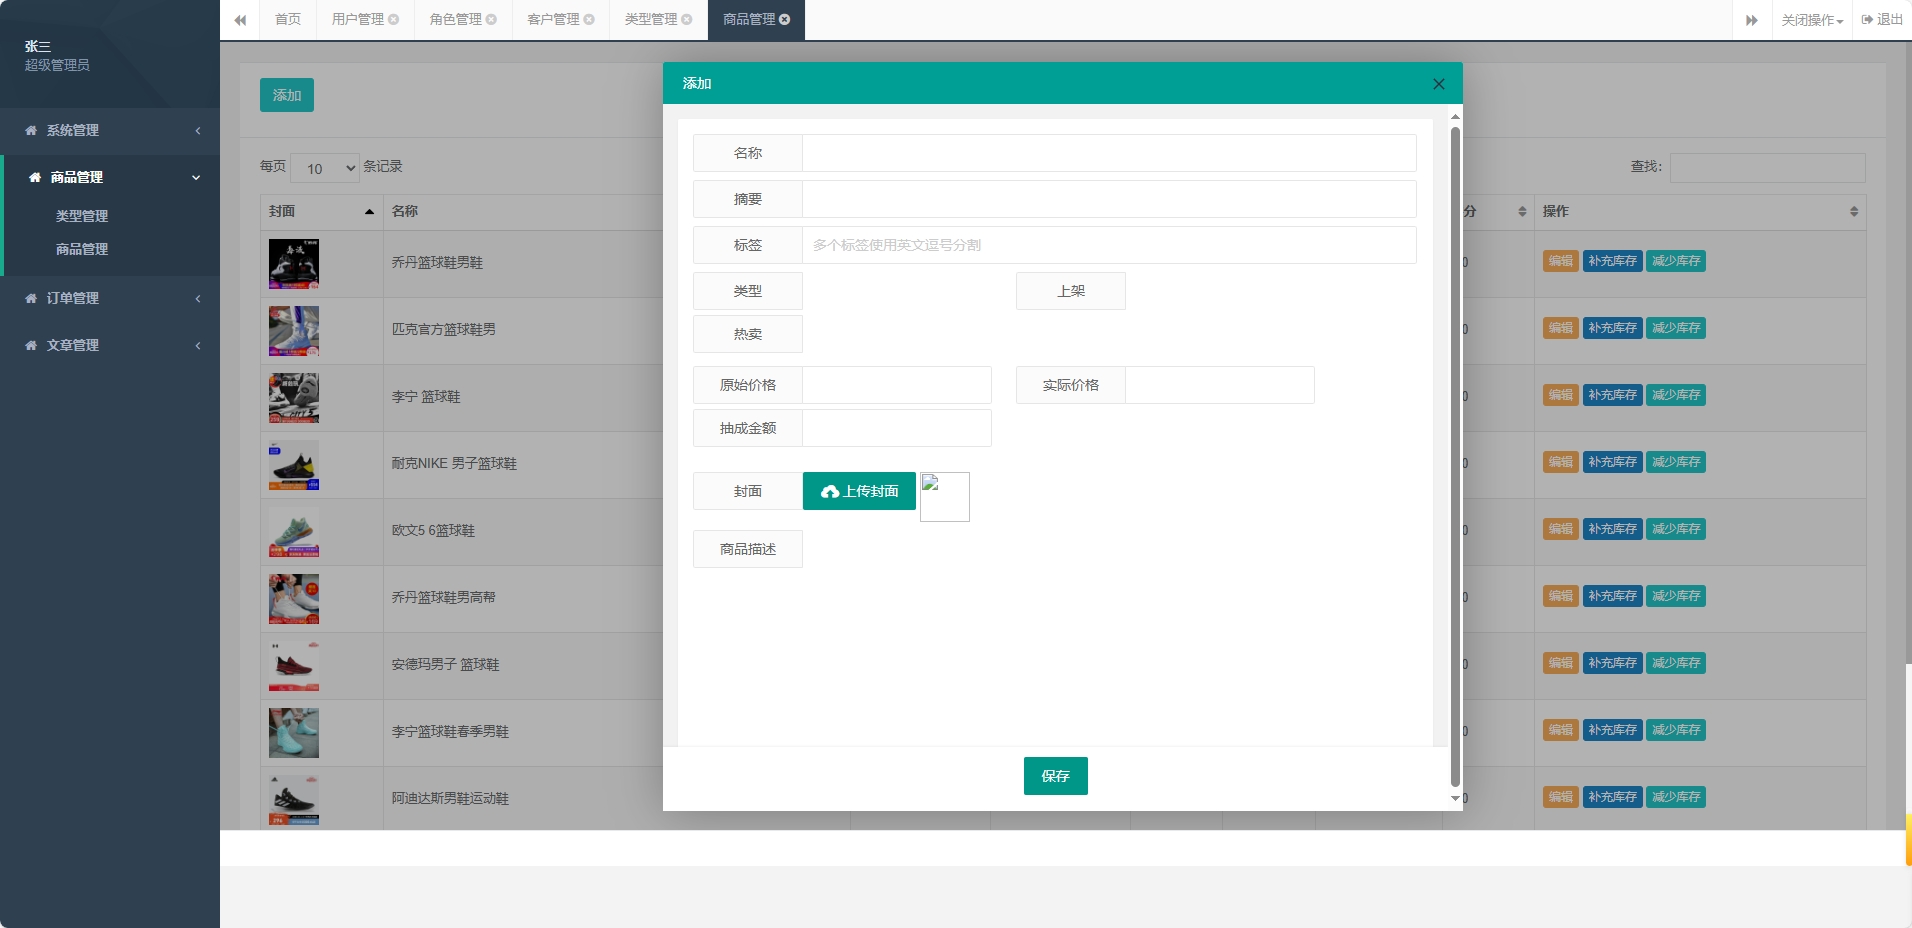Viewport: 1912px width, 928px height.
Task: Switch to the 首页 tab
Action: point(288,20)
